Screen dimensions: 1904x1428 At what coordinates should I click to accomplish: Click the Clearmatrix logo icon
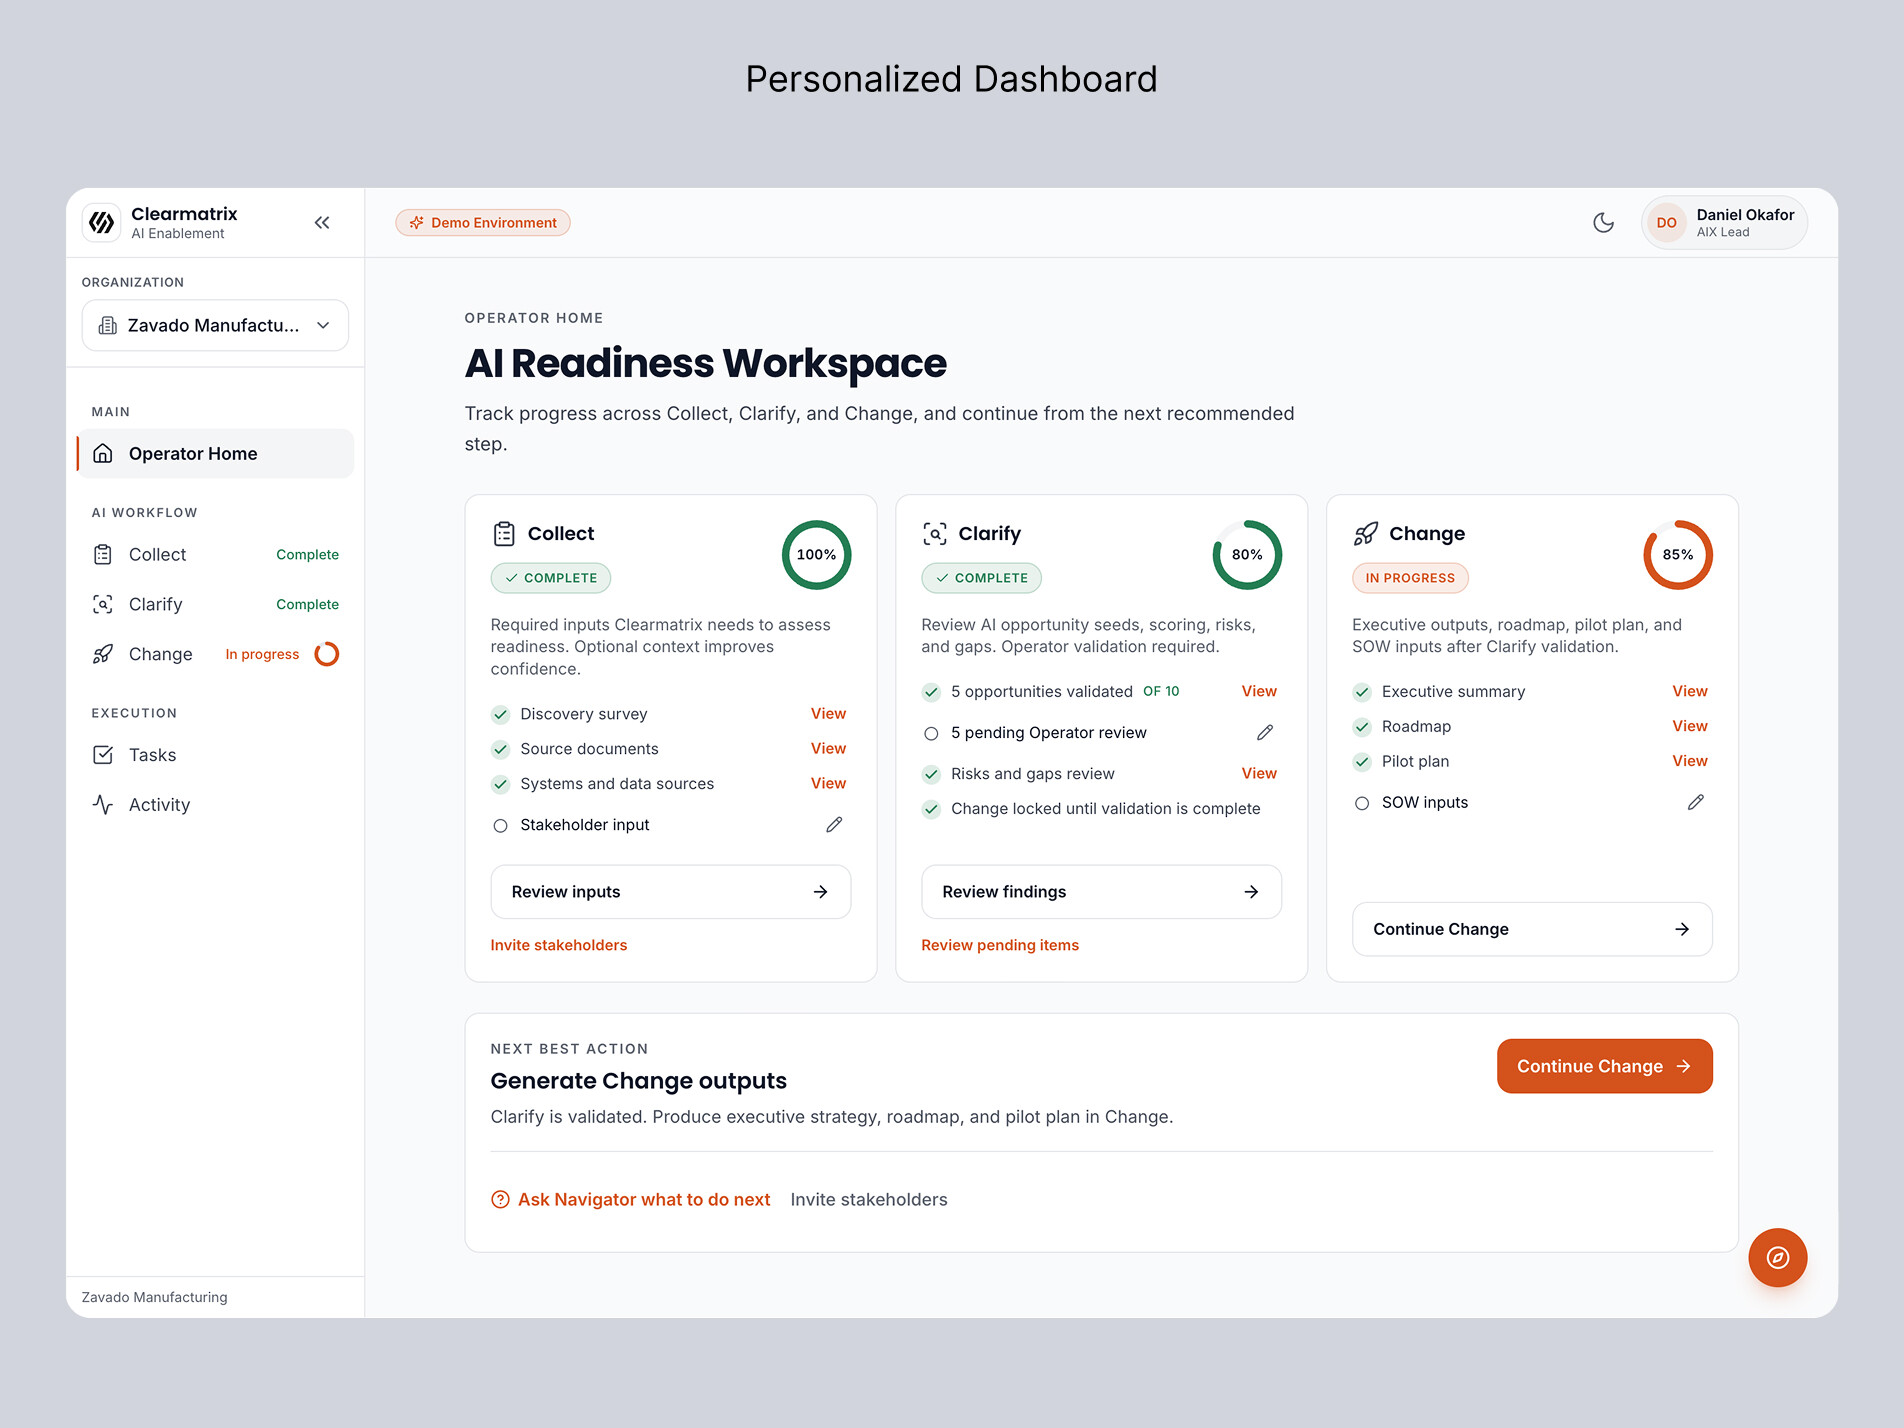[102, 223]
